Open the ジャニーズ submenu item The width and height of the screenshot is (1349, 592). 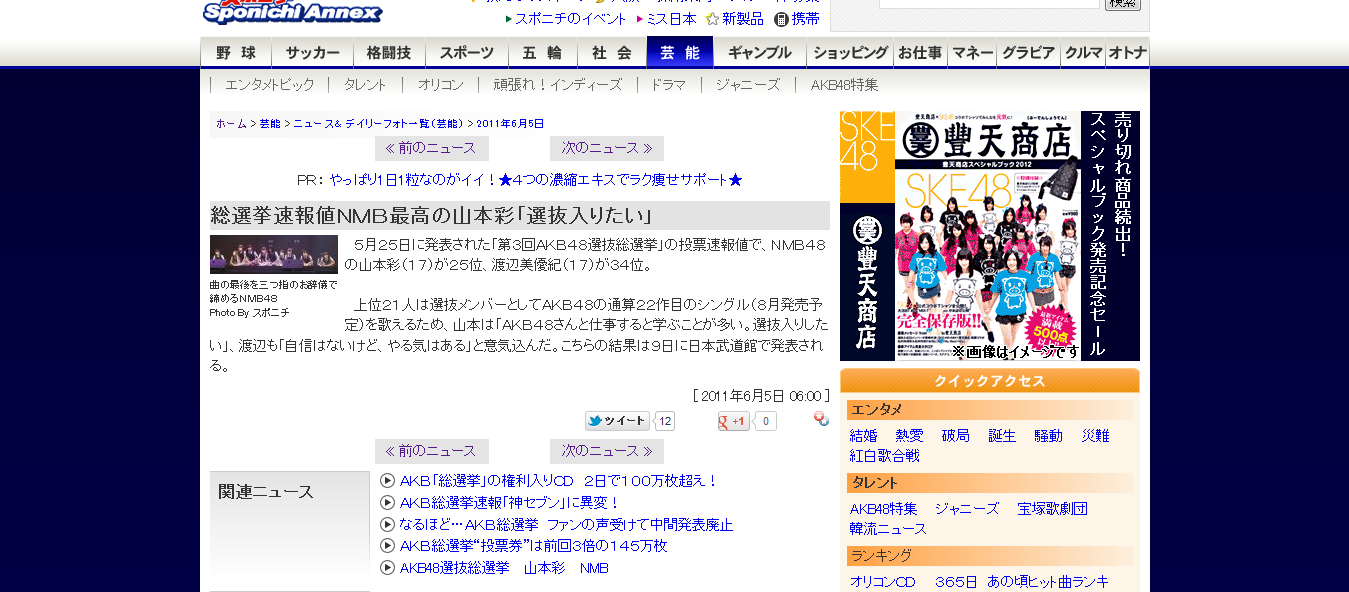coord(748,85)
